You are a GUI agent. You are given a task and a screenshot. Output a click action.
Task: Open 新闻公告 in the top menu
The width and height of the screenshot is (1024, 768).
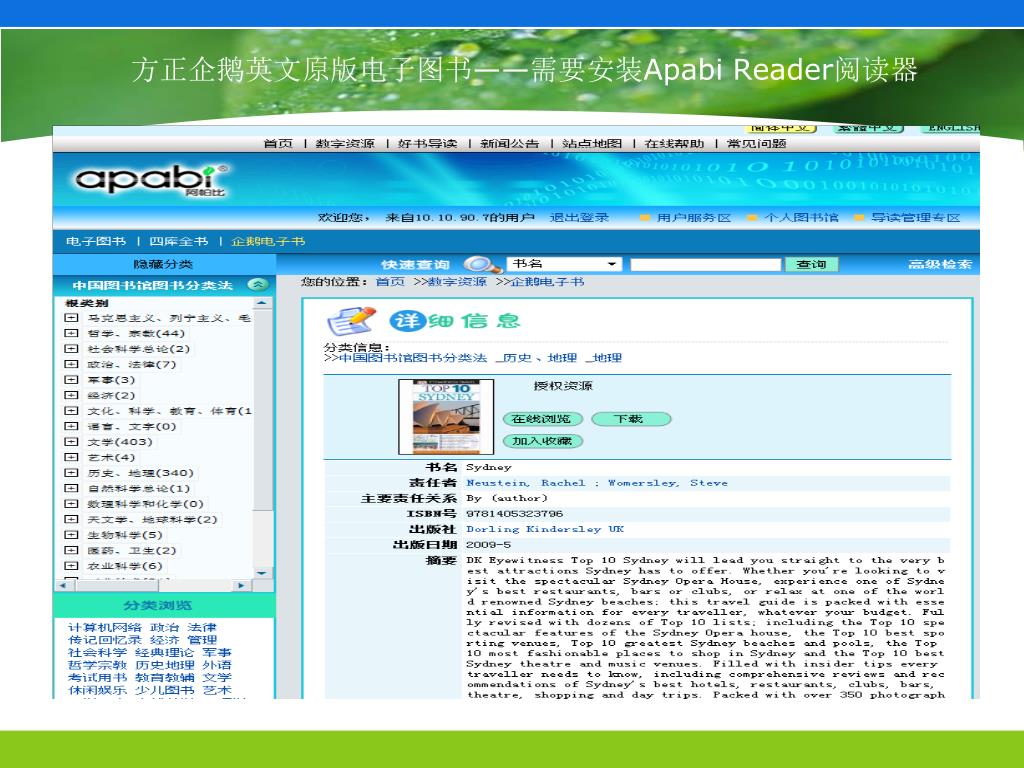509,144
